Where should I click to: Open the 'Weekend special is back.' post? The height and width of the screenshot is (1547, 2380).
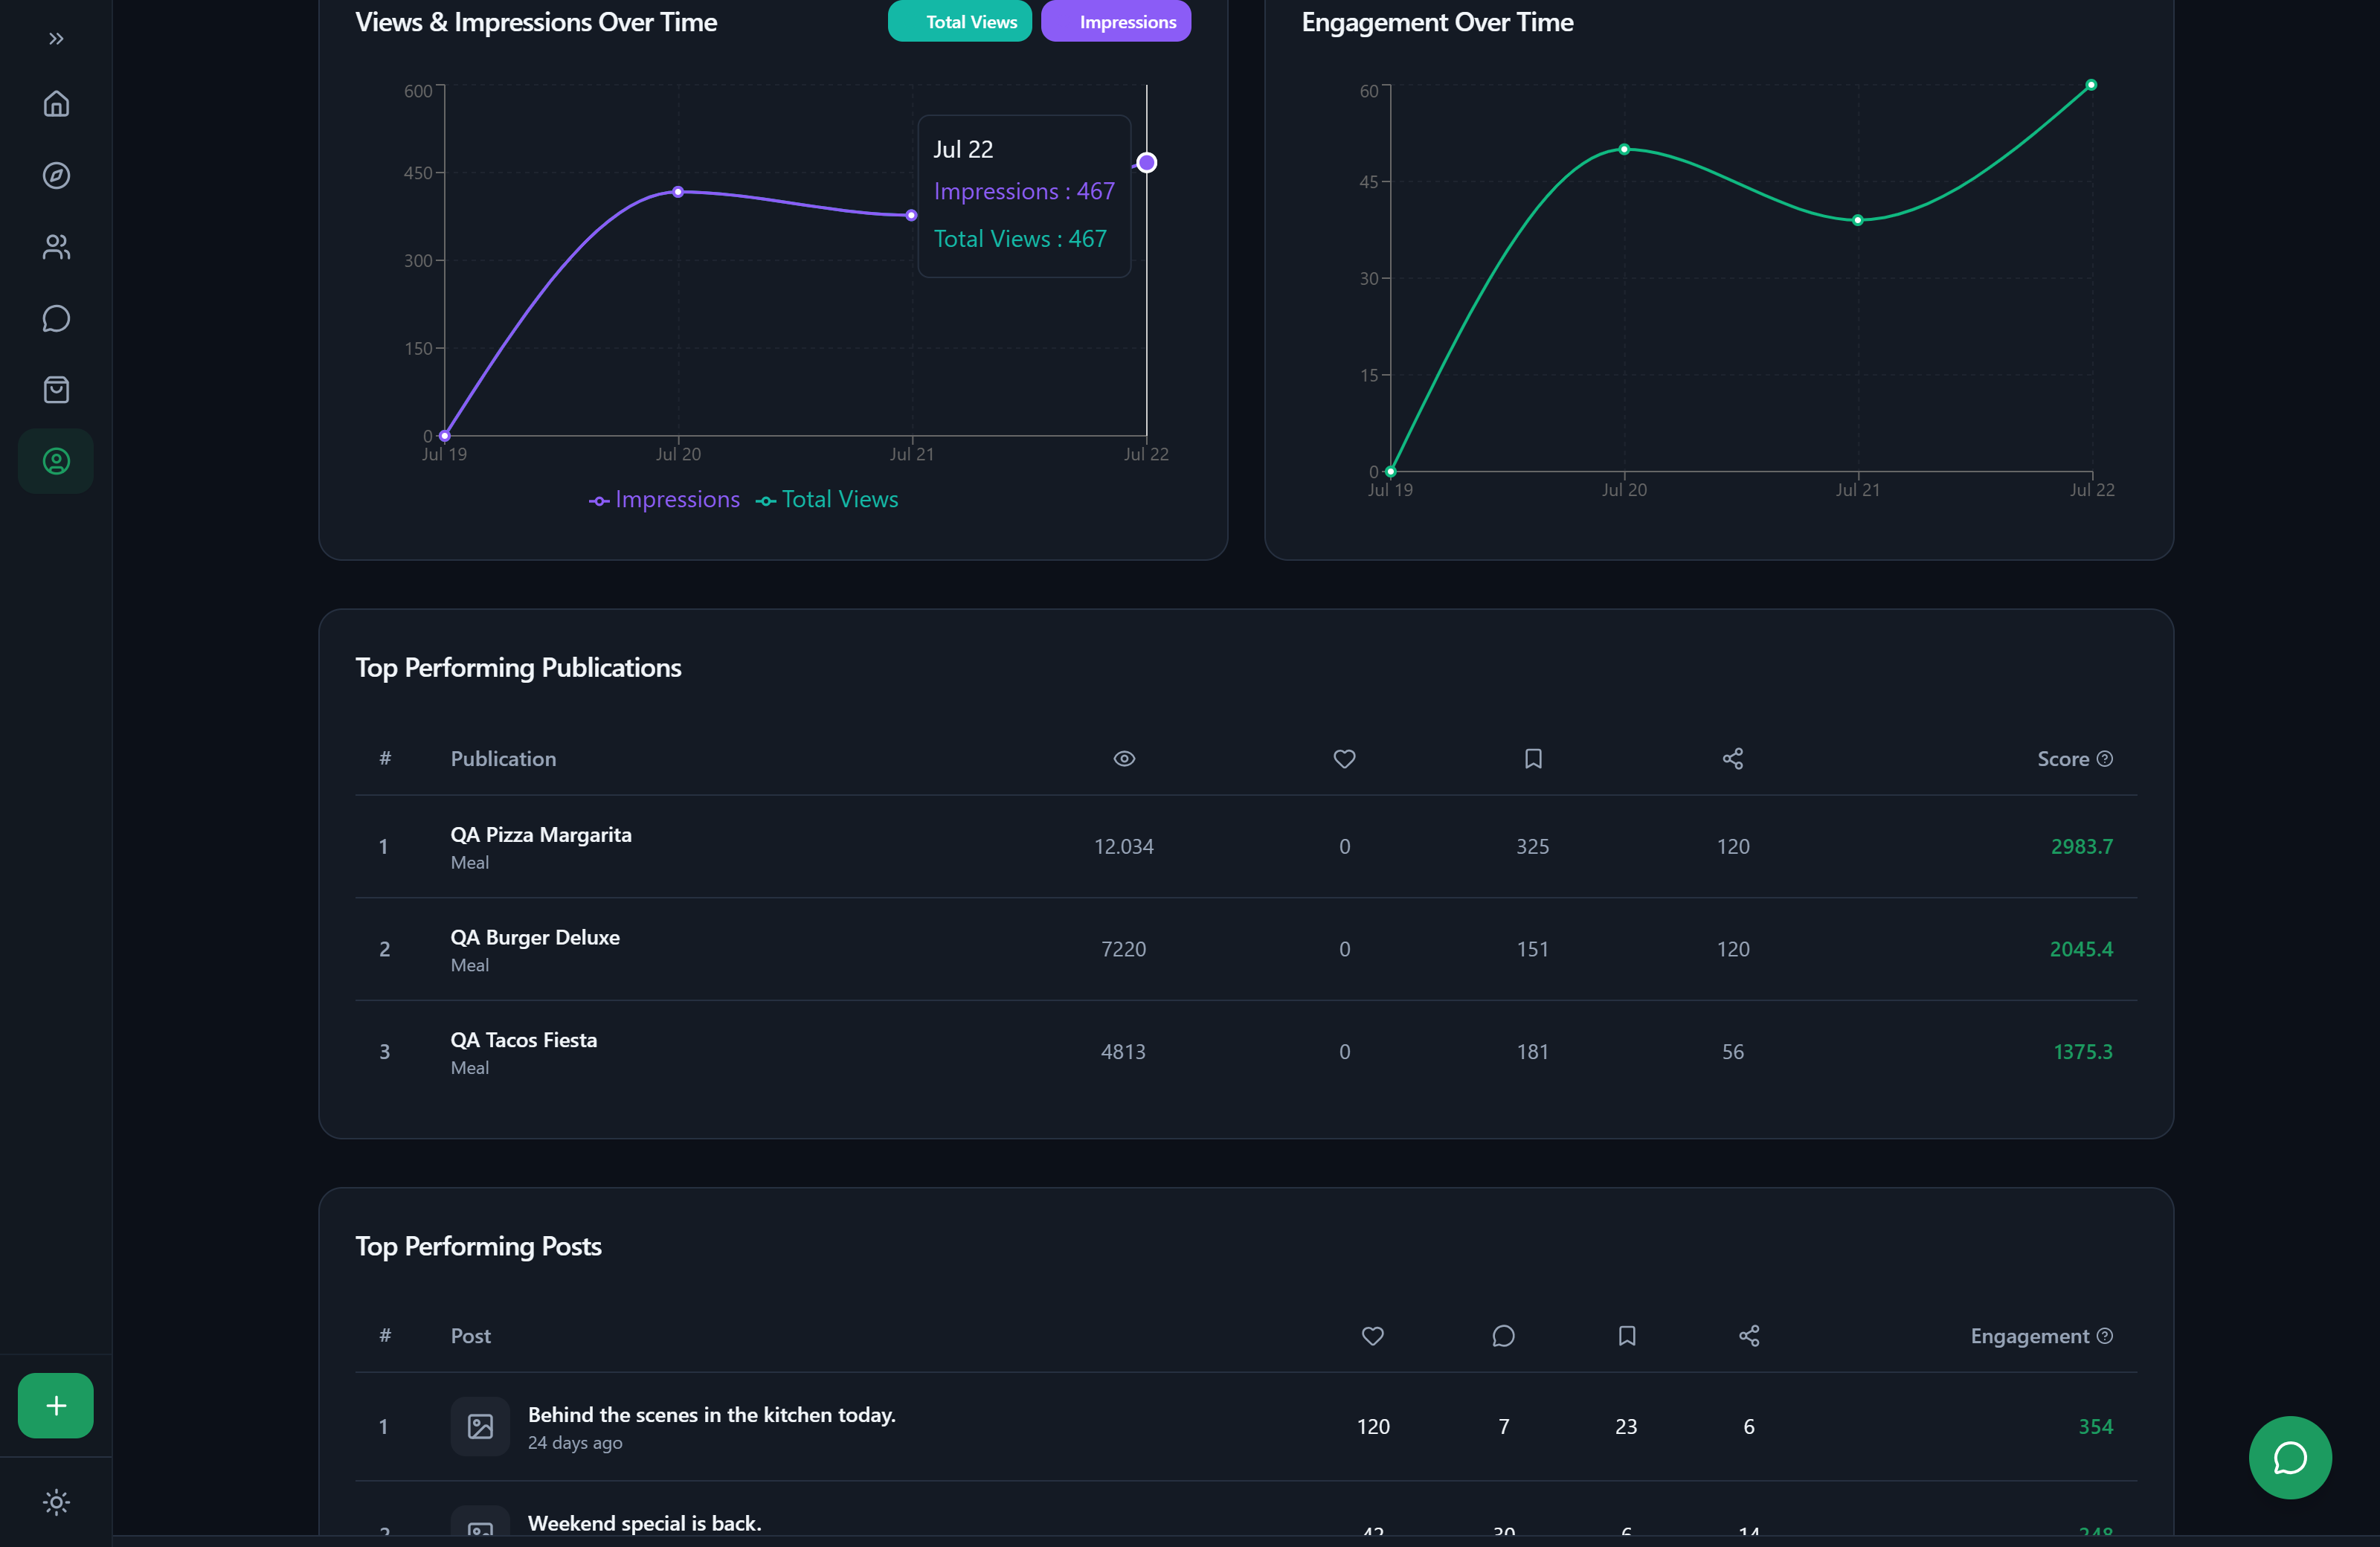point(645,1523)
